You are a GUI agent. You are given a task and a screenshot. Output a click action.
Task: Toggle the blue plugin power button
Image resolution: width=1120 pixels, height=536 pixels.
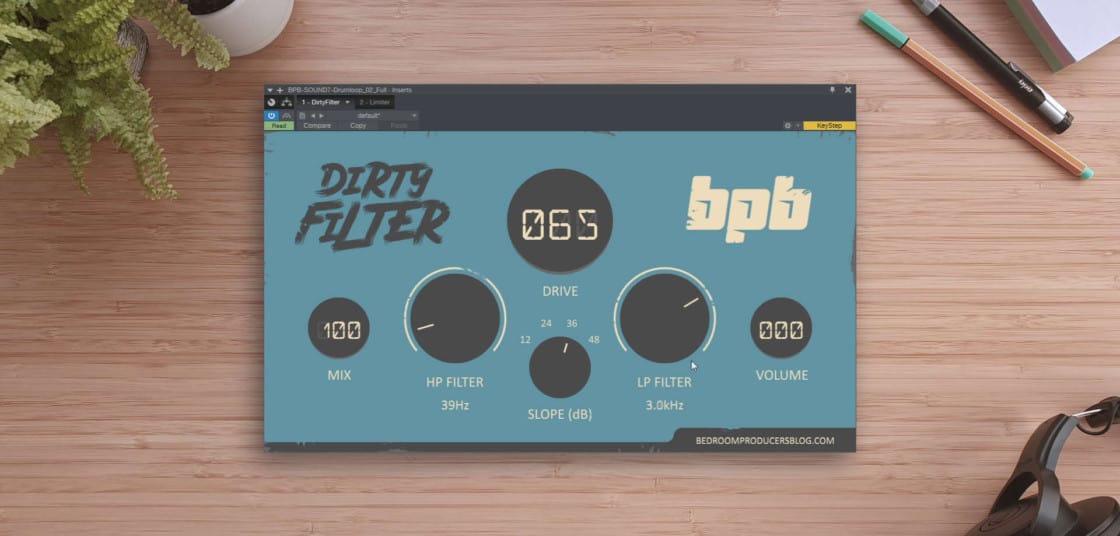click(271, 115)
